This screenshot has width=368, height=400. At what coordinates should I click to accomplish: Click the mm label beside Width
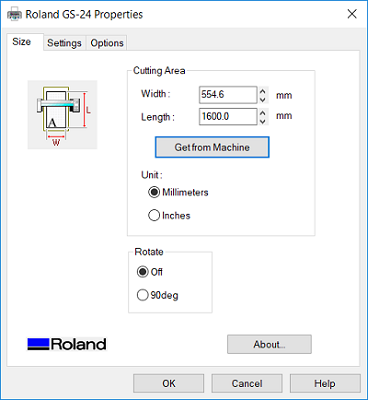point(284,95)
